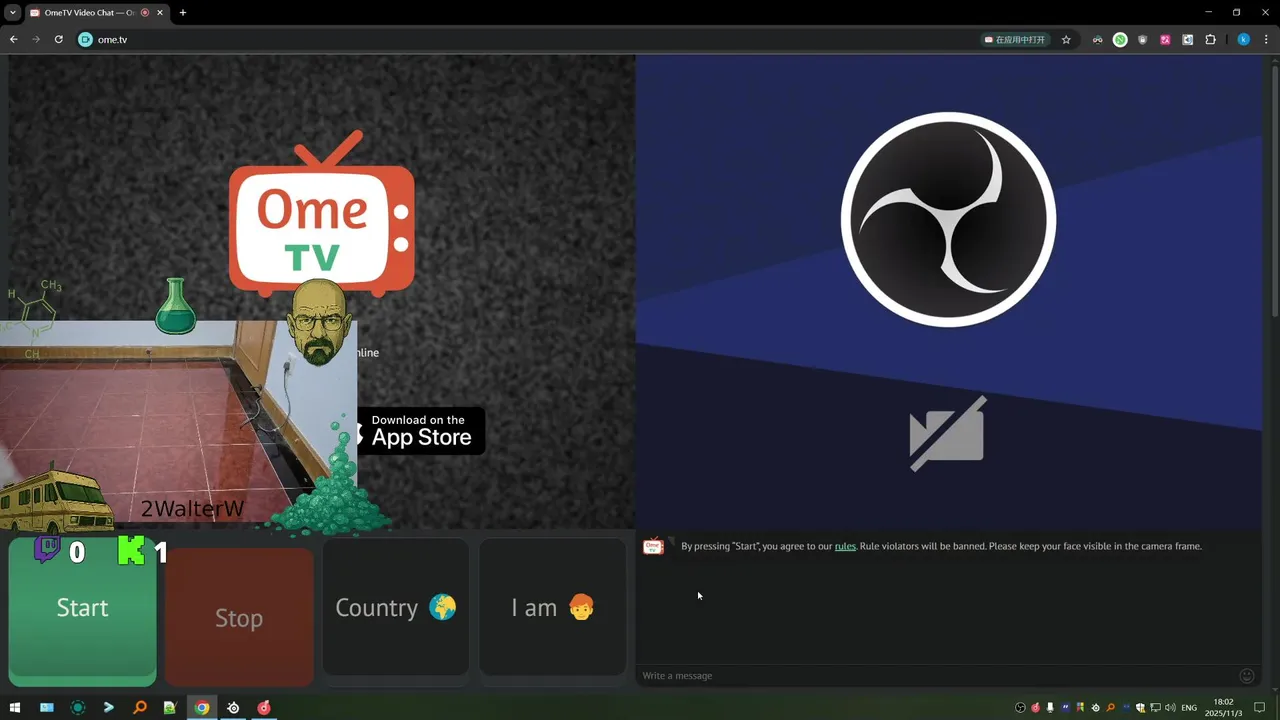1280x720 pixels.
Task: Open network settings from tray
Action: coord(1155,708)
